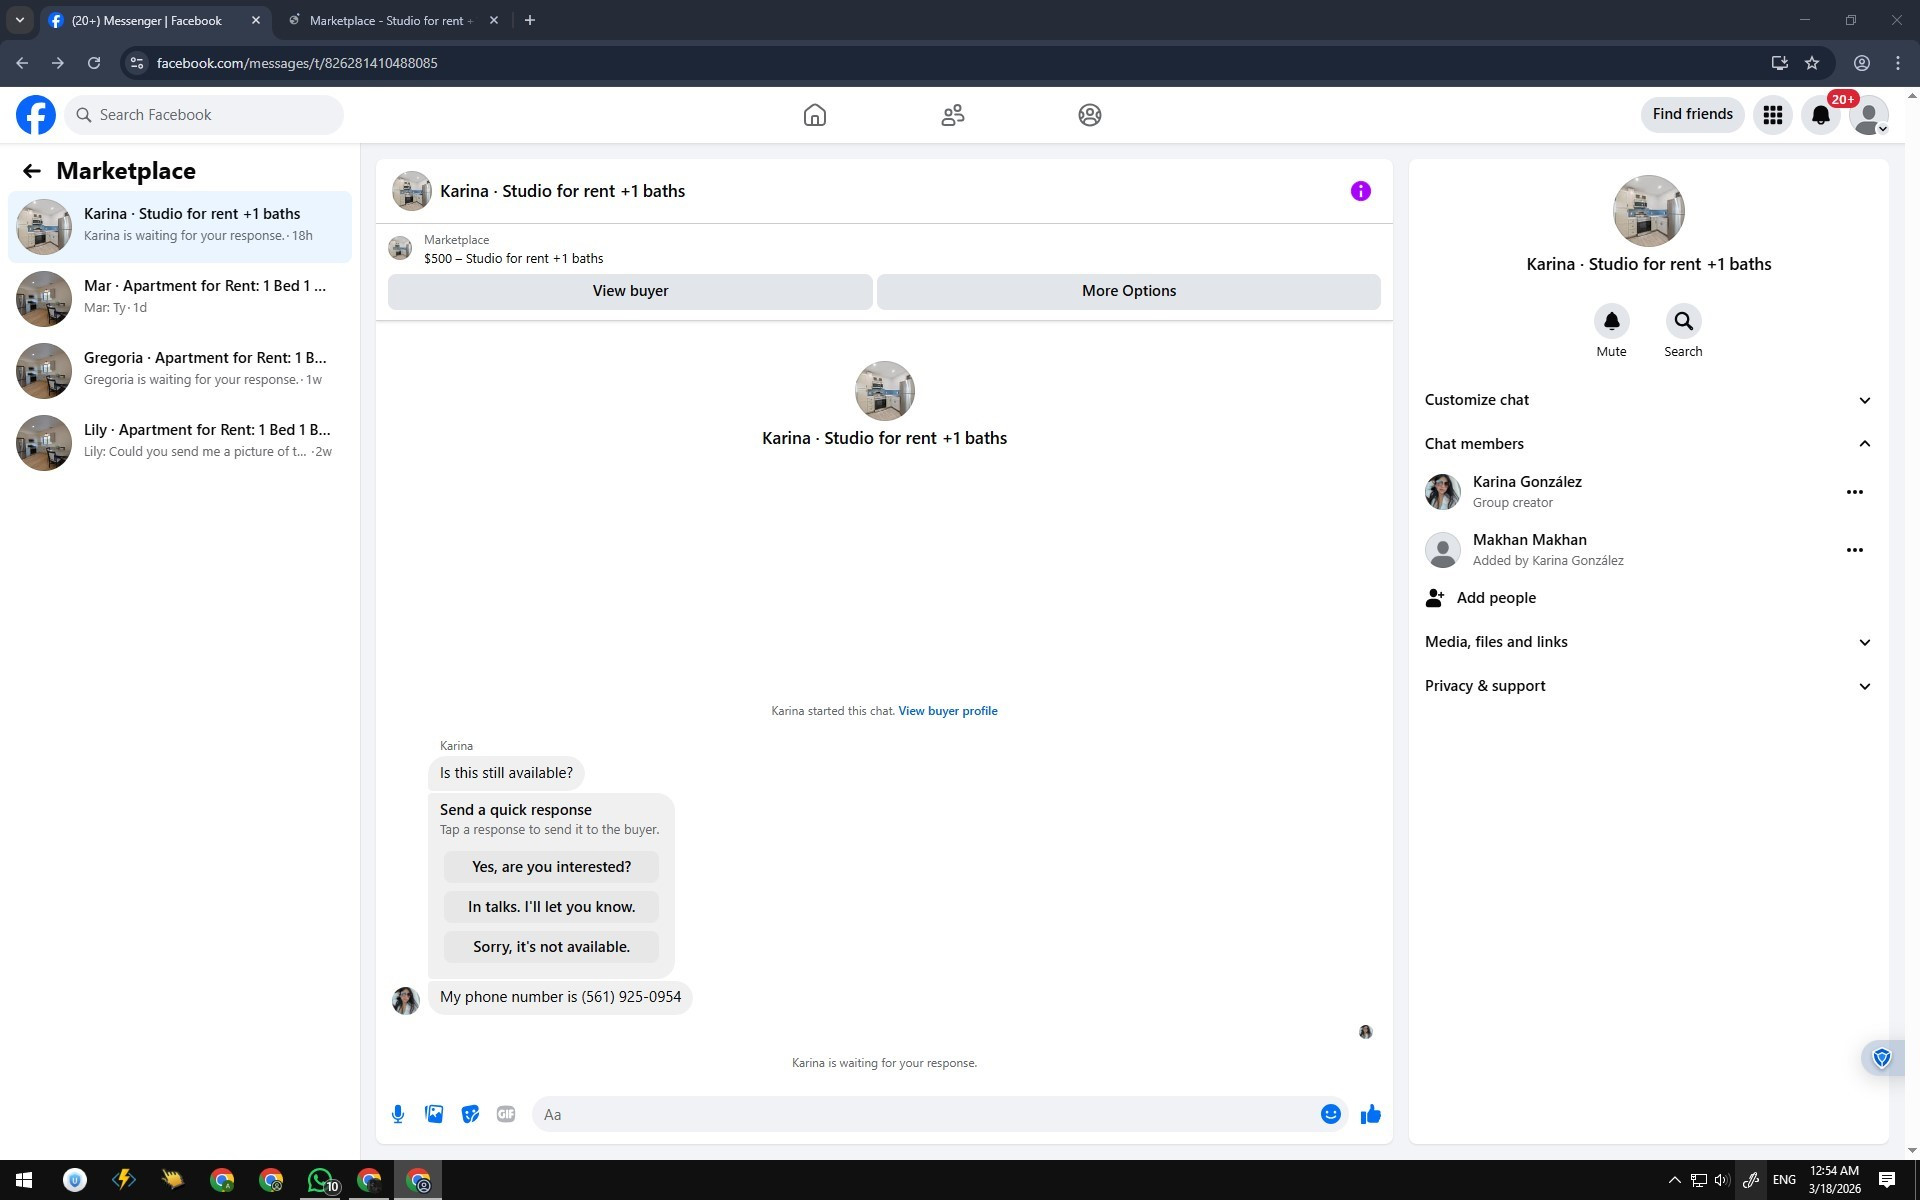Switch to the Messenger | Facebook tab
This screenshot has height=1200, width=1920.
pos(147,20)
